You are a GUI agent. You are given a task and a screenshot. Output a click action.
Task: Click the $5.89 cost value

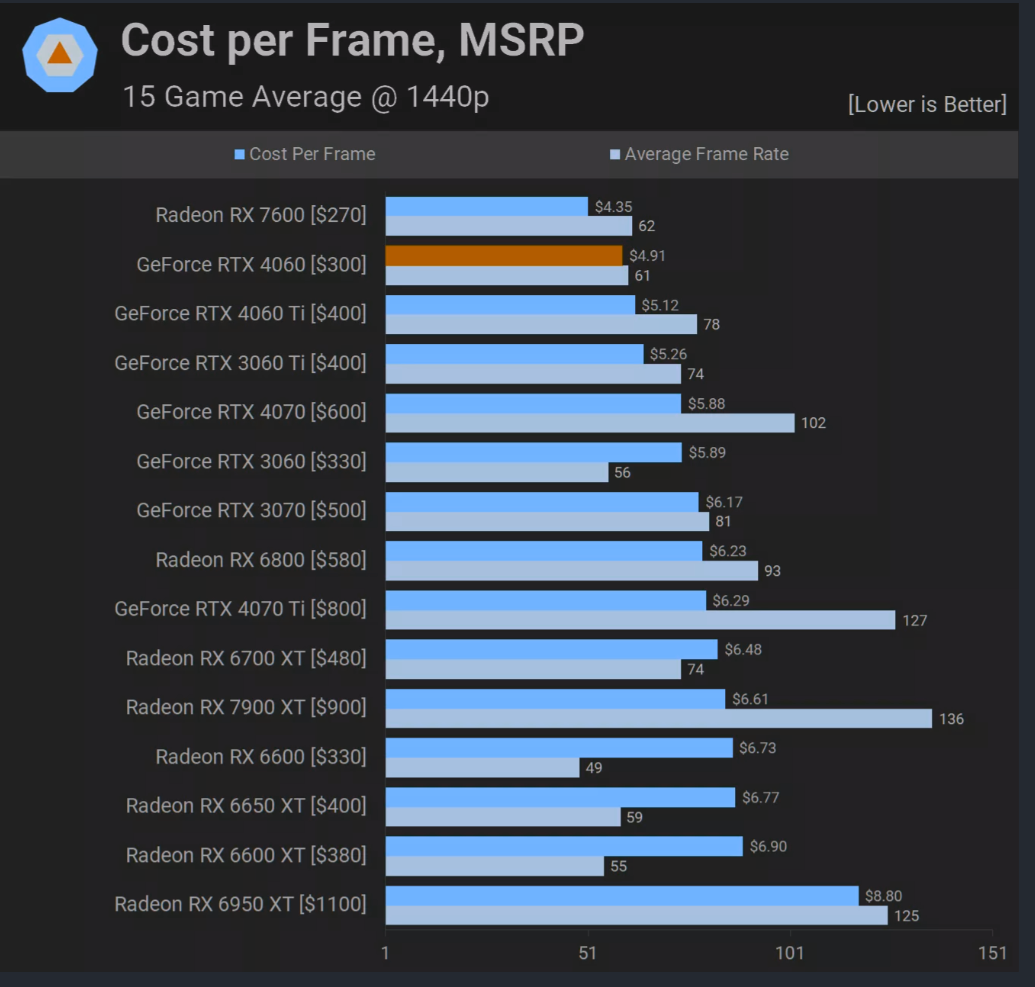[x=707, y=452]
